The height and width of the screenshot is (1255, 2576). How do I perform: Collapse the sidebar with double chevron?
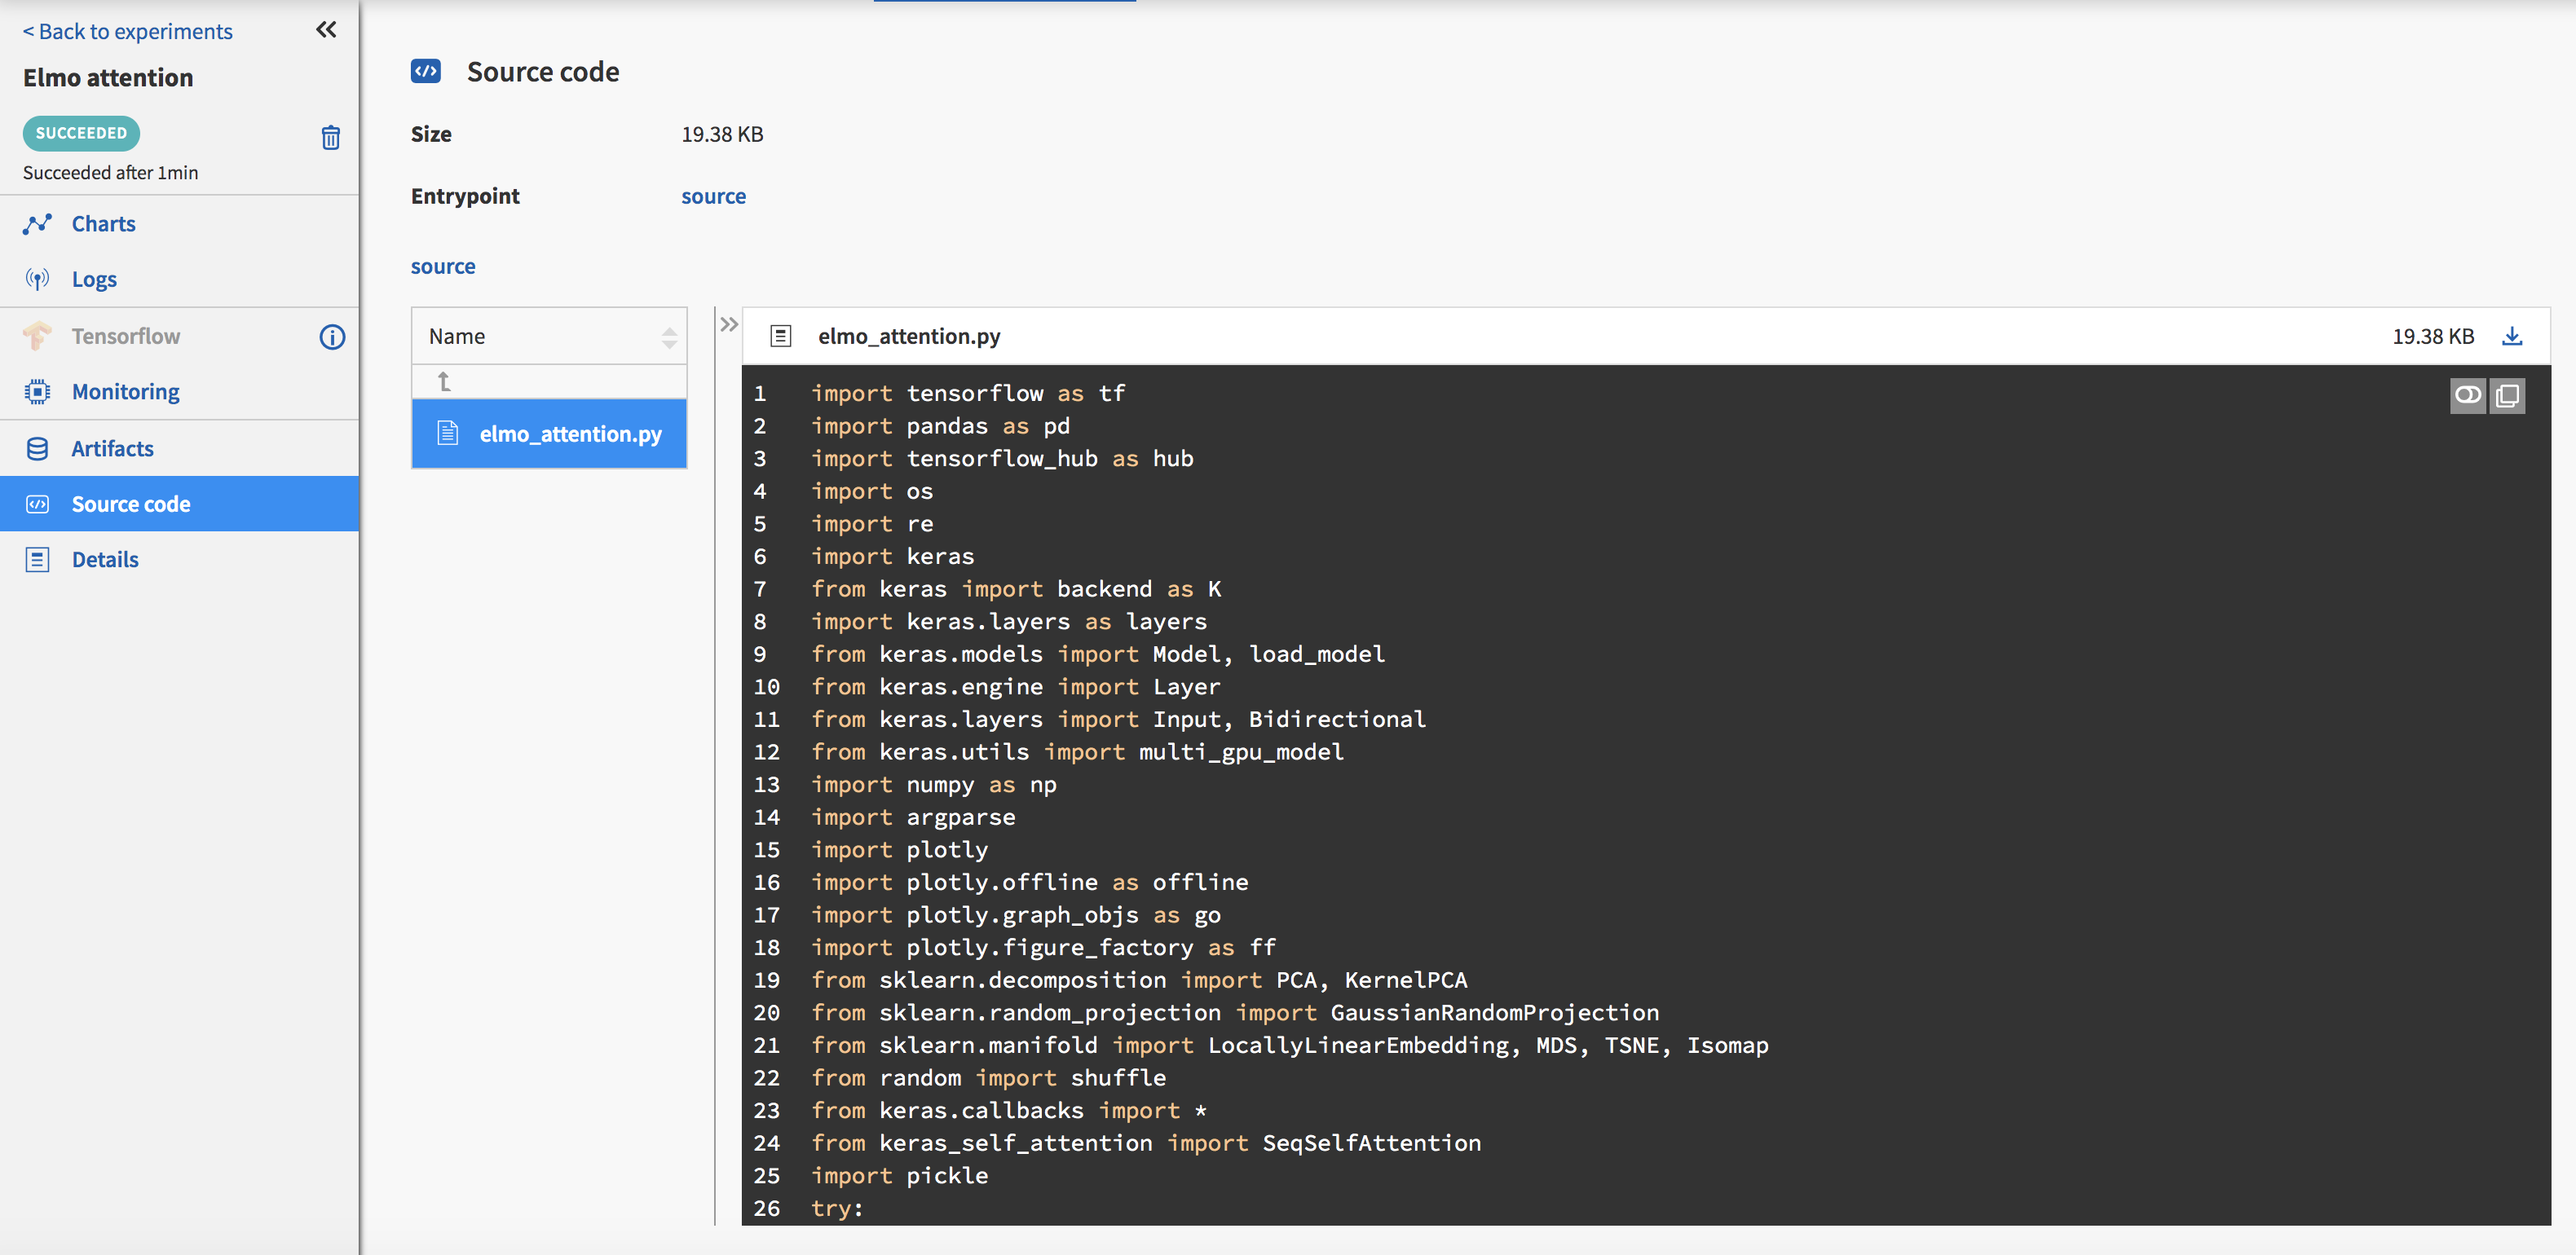pos(326,30)
